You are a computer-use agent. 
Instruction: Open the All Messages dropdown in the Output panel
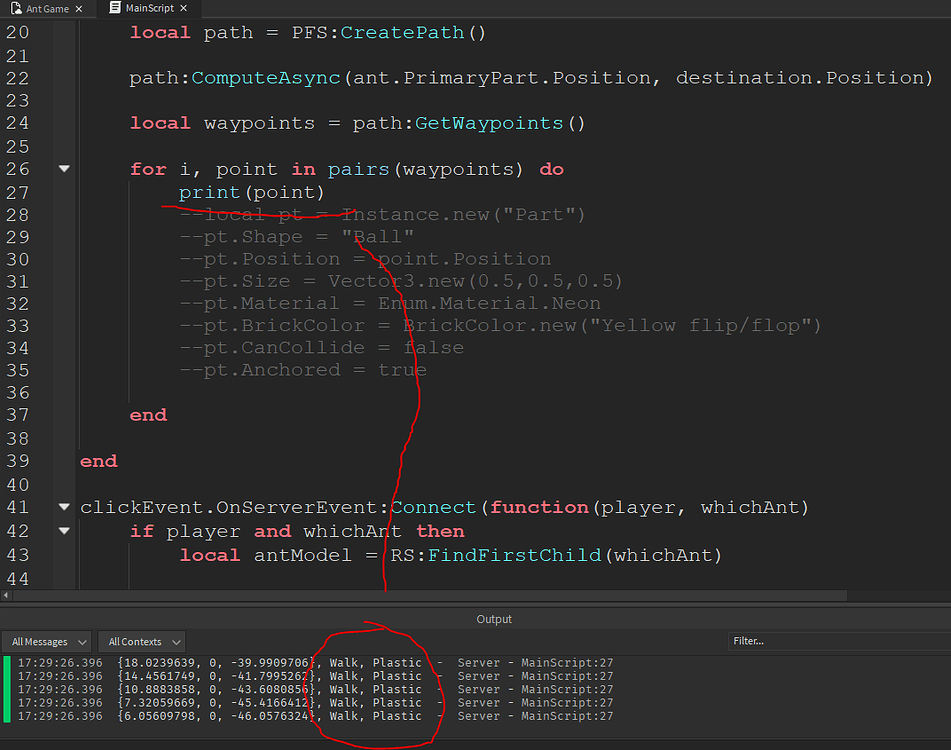pos(46,641)
